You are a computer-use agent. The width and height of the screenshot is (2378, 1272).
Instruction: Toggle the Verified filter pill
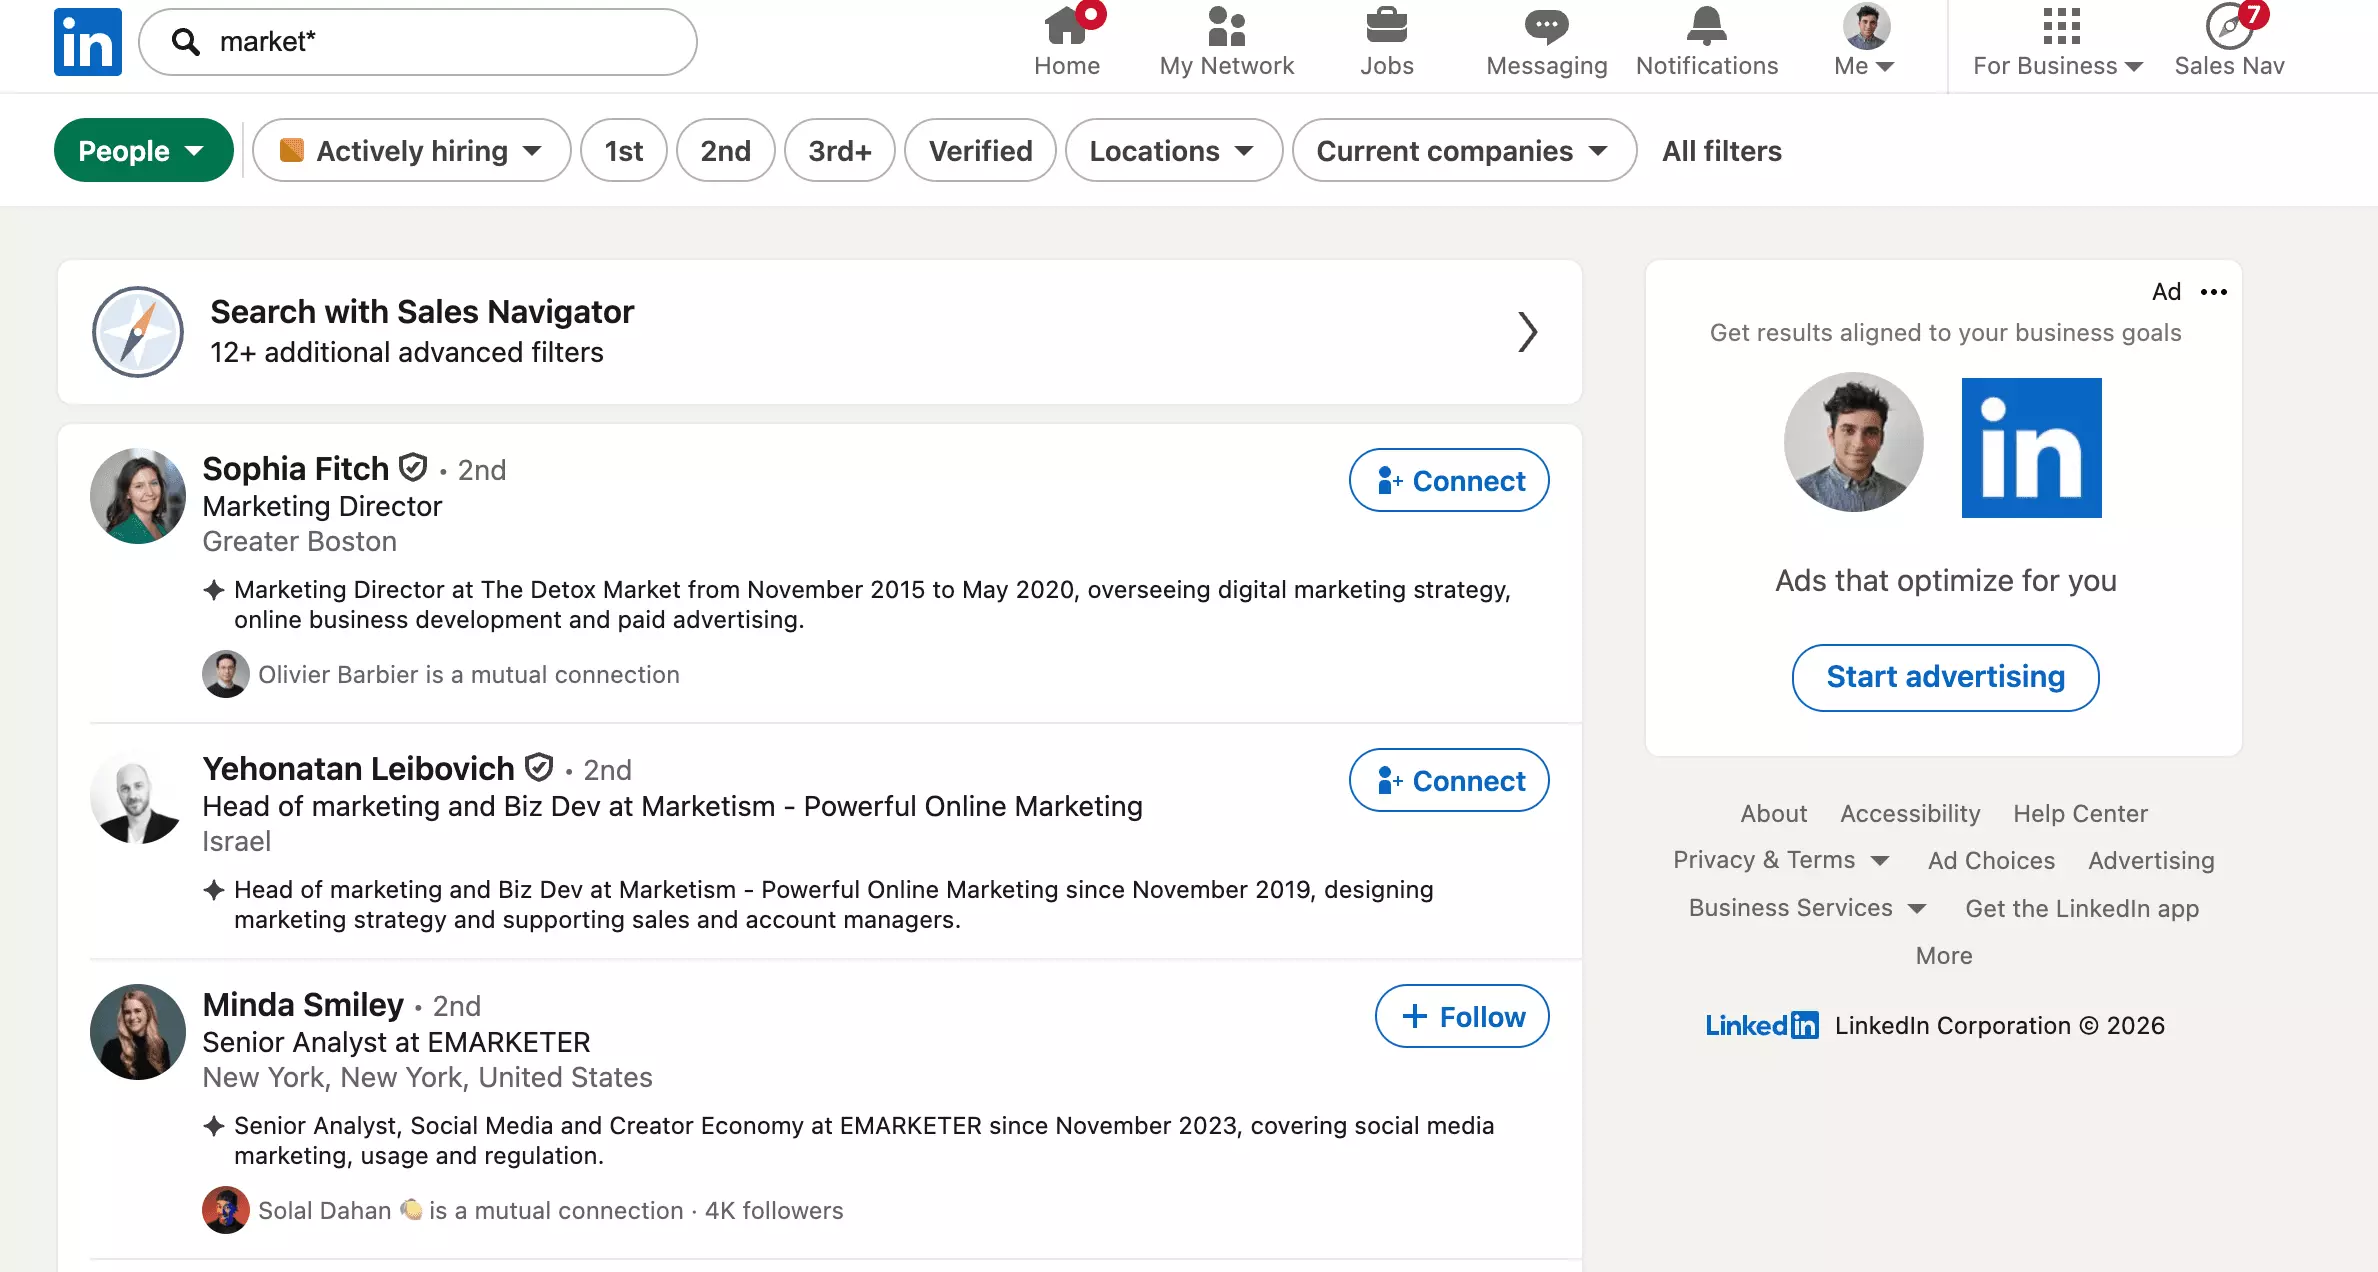point(980,150)
